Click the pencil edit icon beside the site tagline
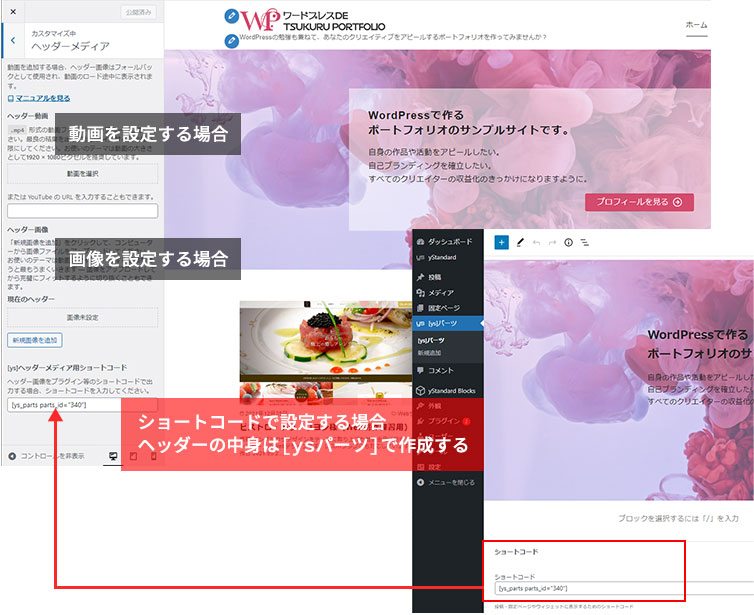The image size is (754, 615). pos(231,41)
